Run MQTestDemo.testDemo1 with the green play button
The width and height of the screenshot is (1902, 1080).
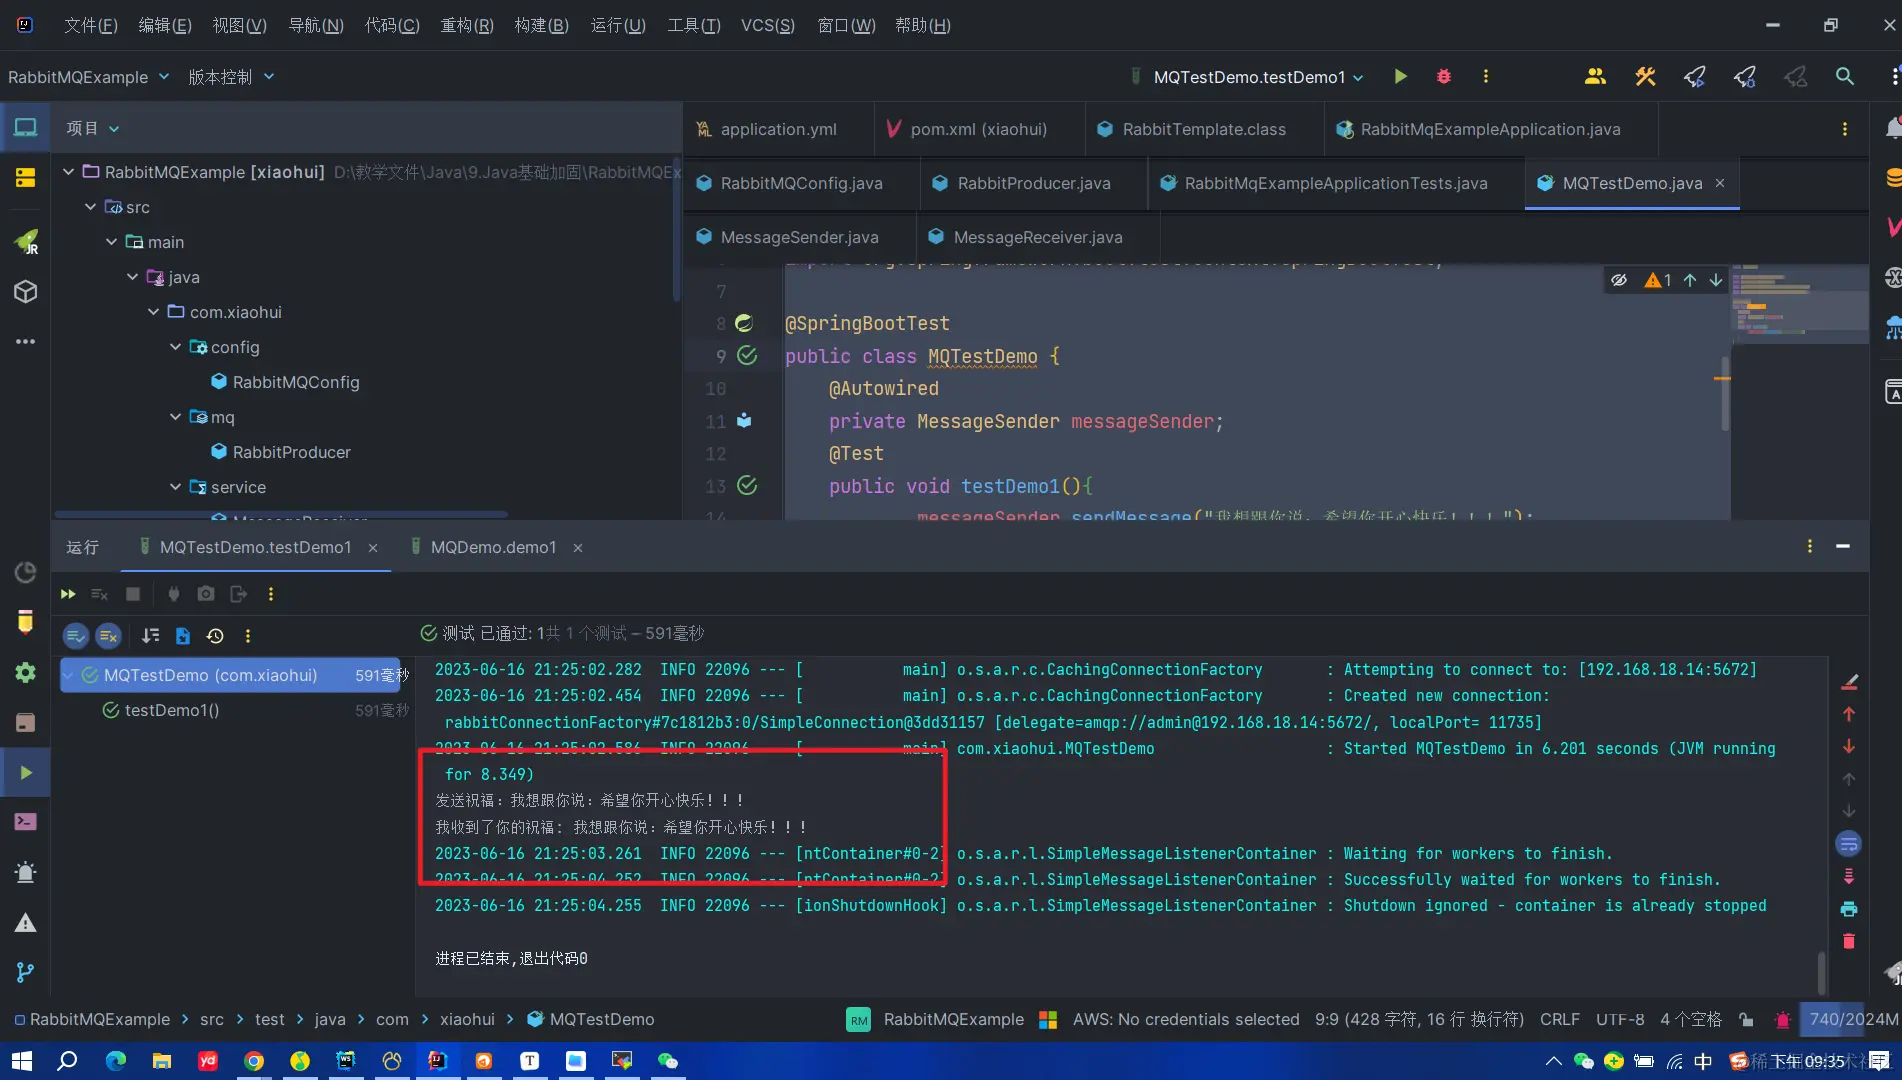tap(1400, 77)
